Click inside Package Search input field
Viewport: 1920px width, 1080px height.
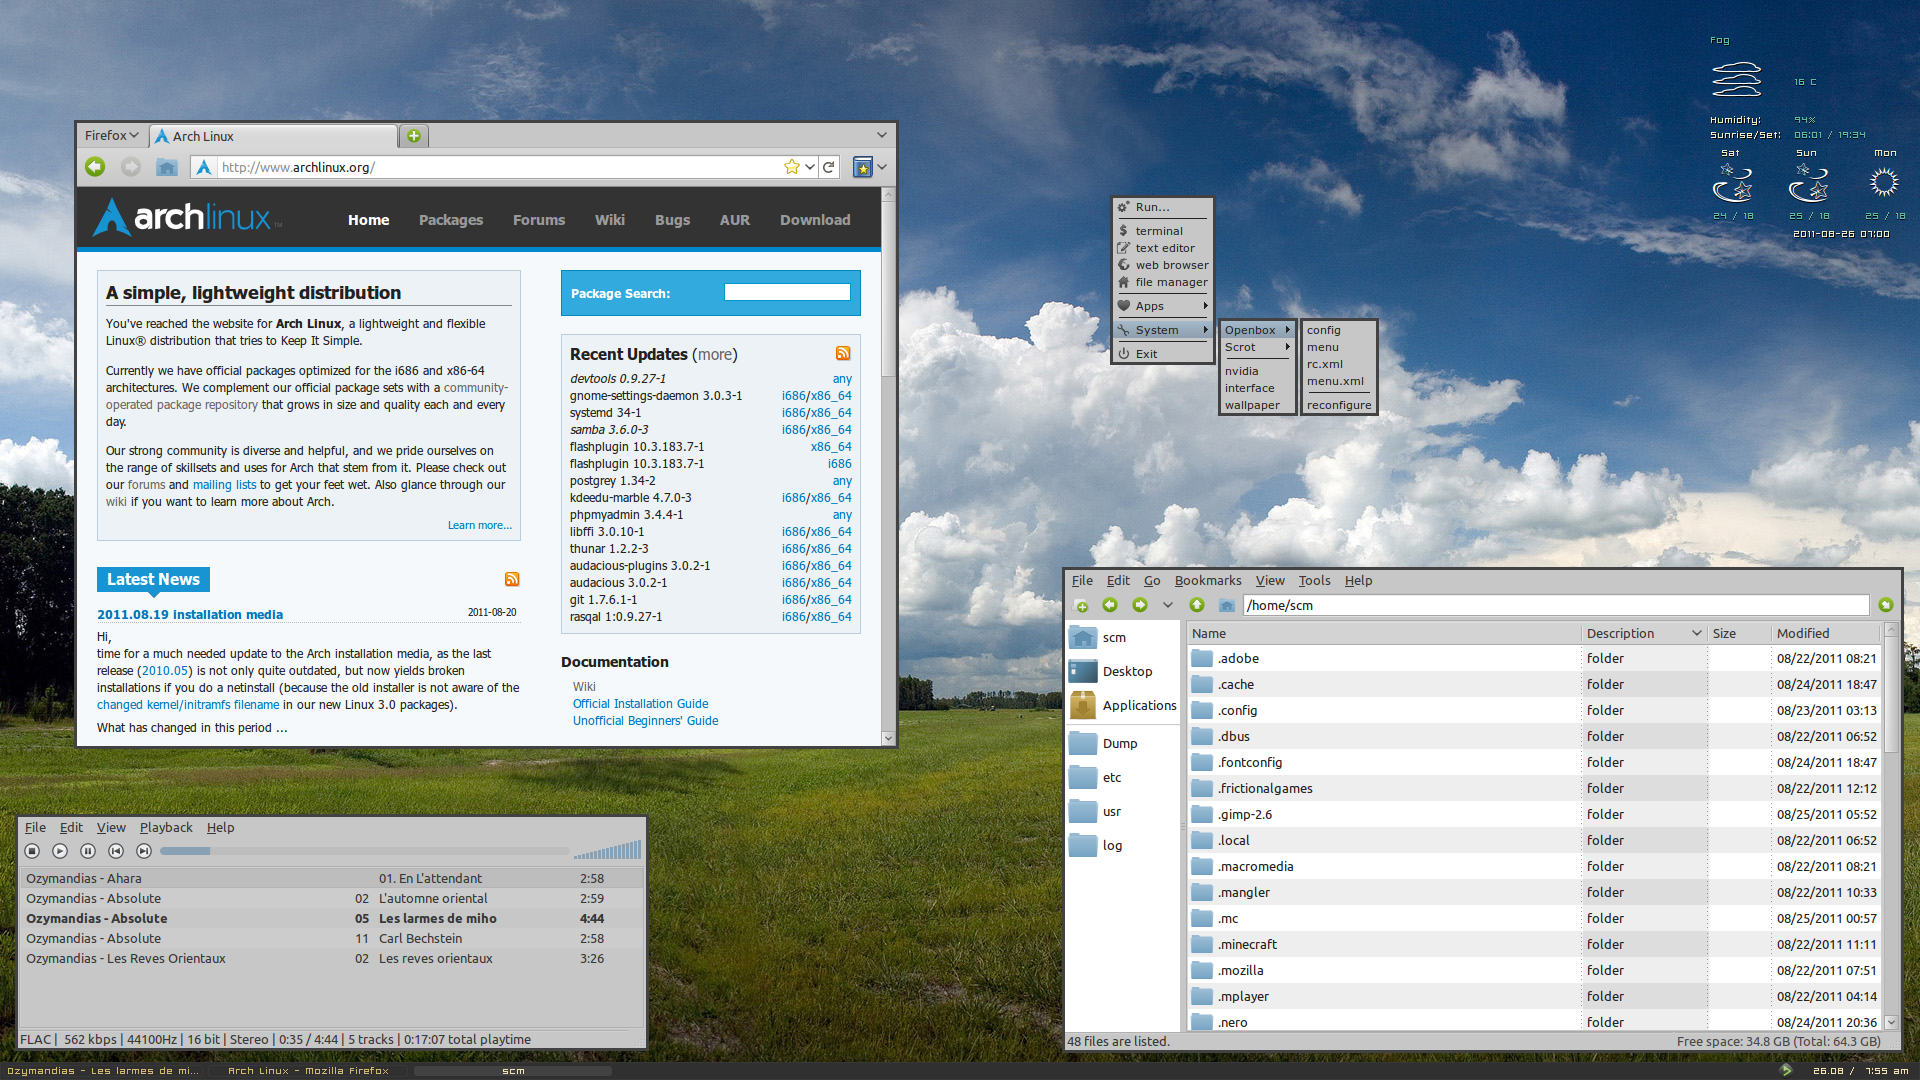[787, 292]
